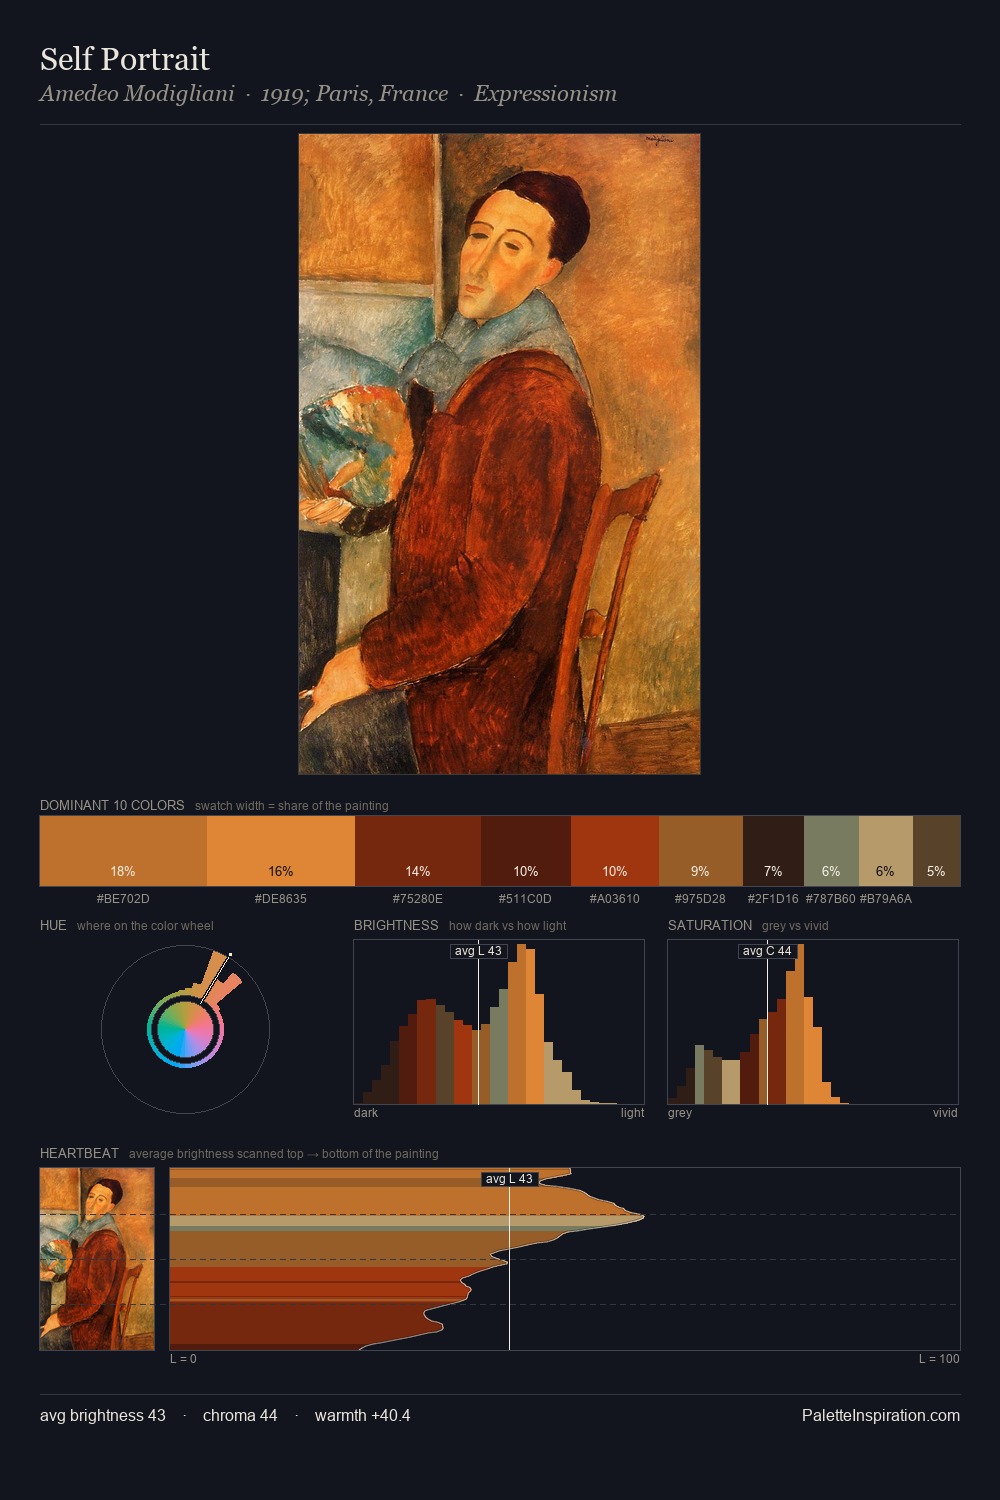Image resolution: width=1000 pixels, height=1500 pixels.
Task: Choose the 9% #975D28 brown swatch
Action: 701,851
